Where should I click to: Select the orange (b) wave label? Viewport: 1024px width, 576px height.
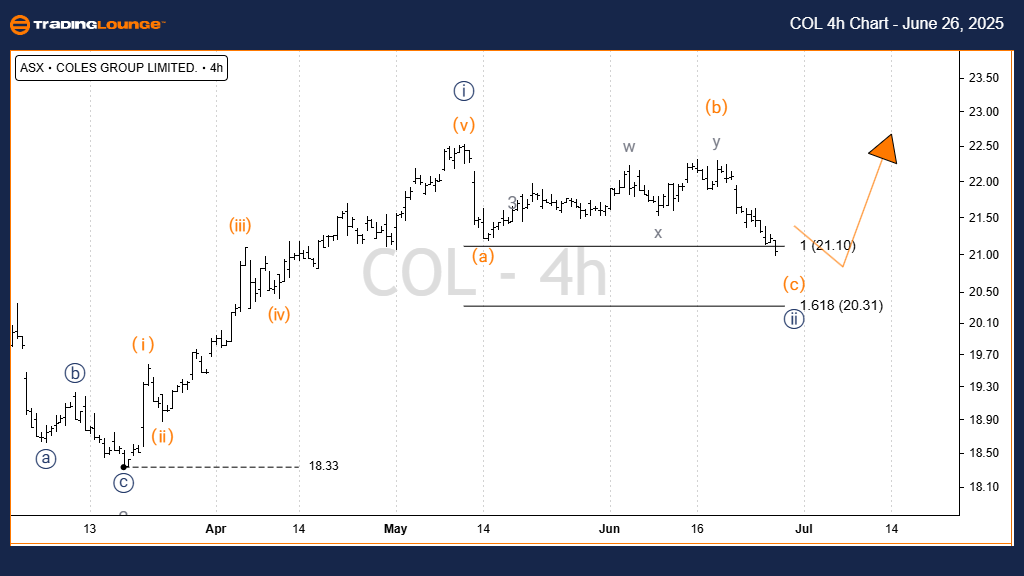point(715,106)
